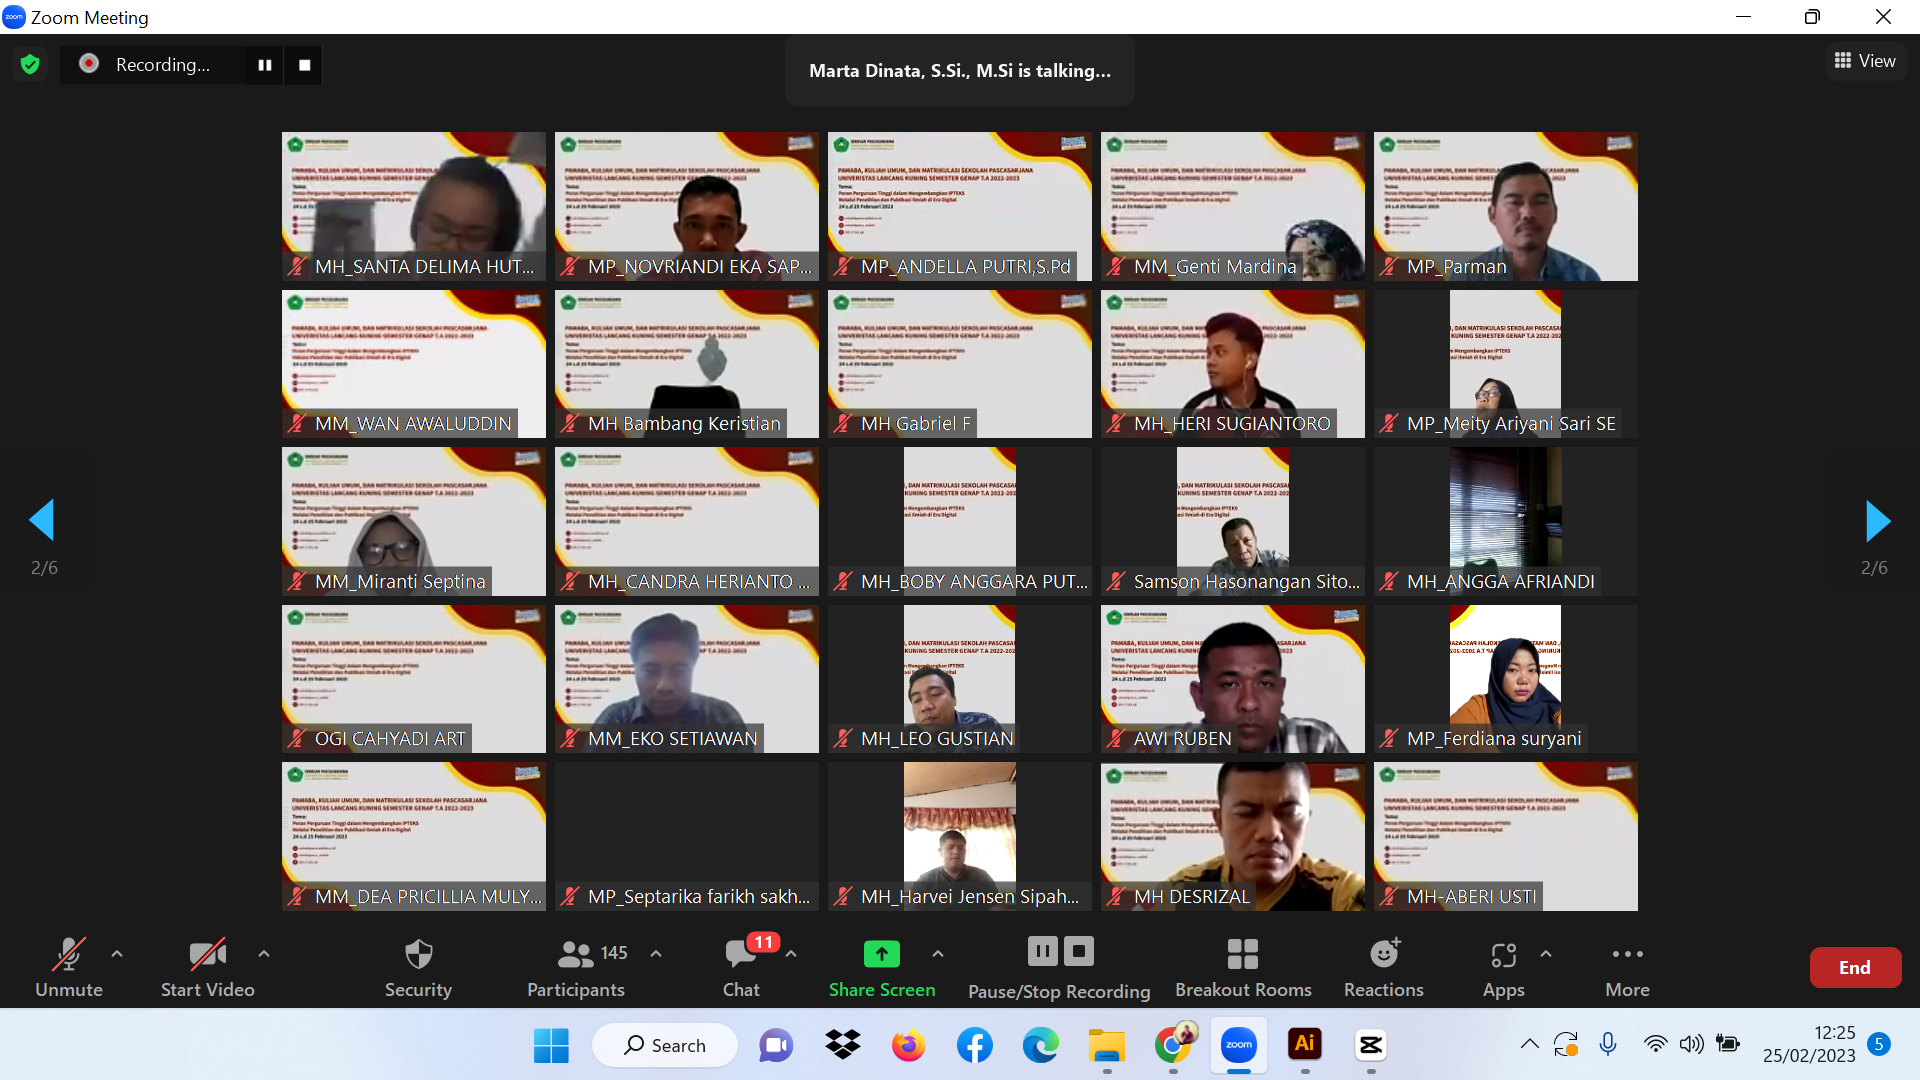Image resolution: width=1920 pixels, height=1080 pixels.
Task: Open the View layout menu
Action: click(x=1865, y=61)
